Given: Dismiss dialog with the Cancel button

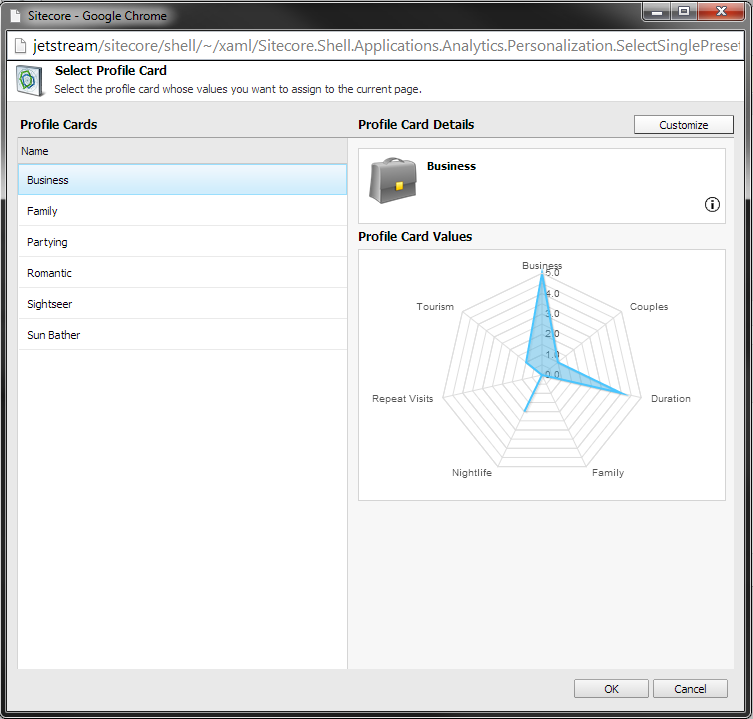Looking at the screenshot, I should click(x=690, y=689).
